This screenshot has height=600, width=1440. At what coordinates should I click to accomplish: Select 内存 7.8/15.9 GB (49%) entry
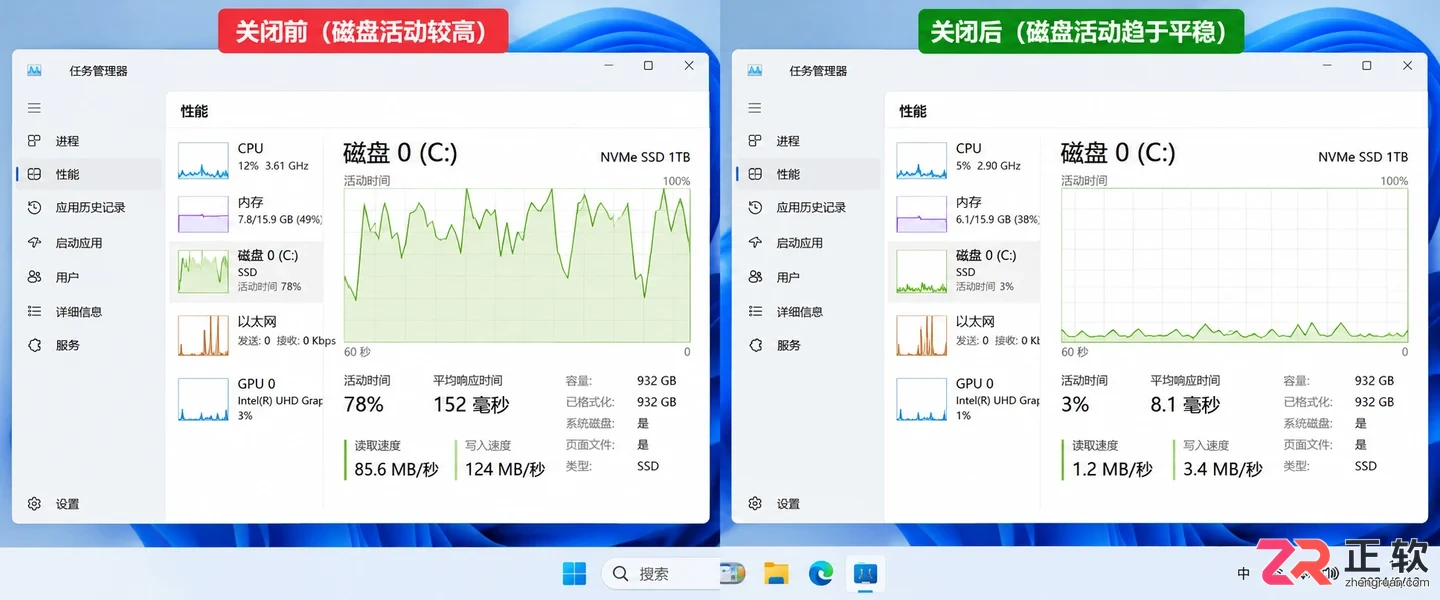click(246, 213)
